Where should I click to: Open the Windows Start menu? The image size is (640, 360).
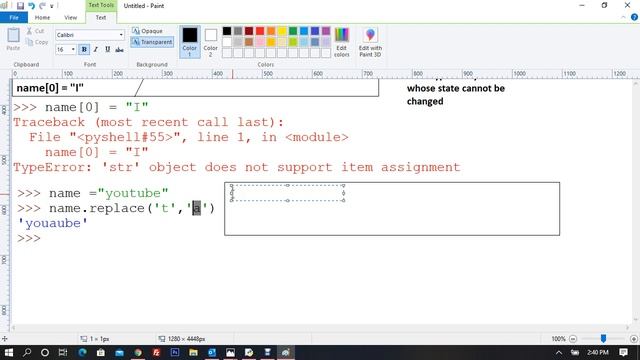pyautogui.click(x=9, y=353)
